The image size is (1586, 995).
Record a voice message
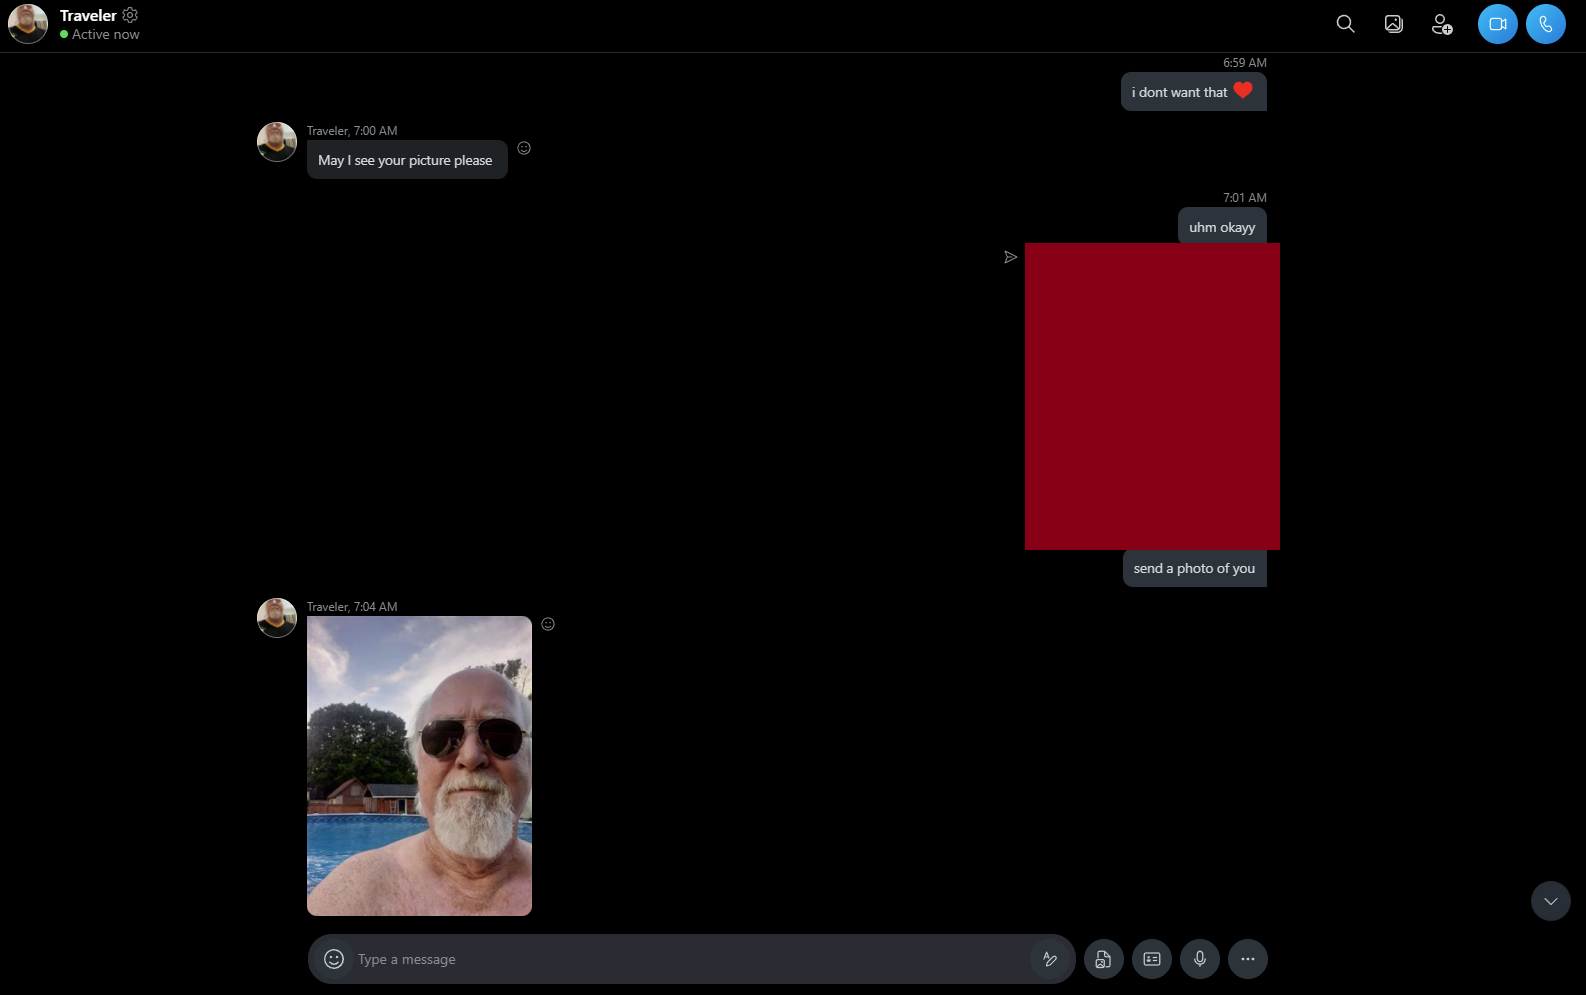[1199, 959]
